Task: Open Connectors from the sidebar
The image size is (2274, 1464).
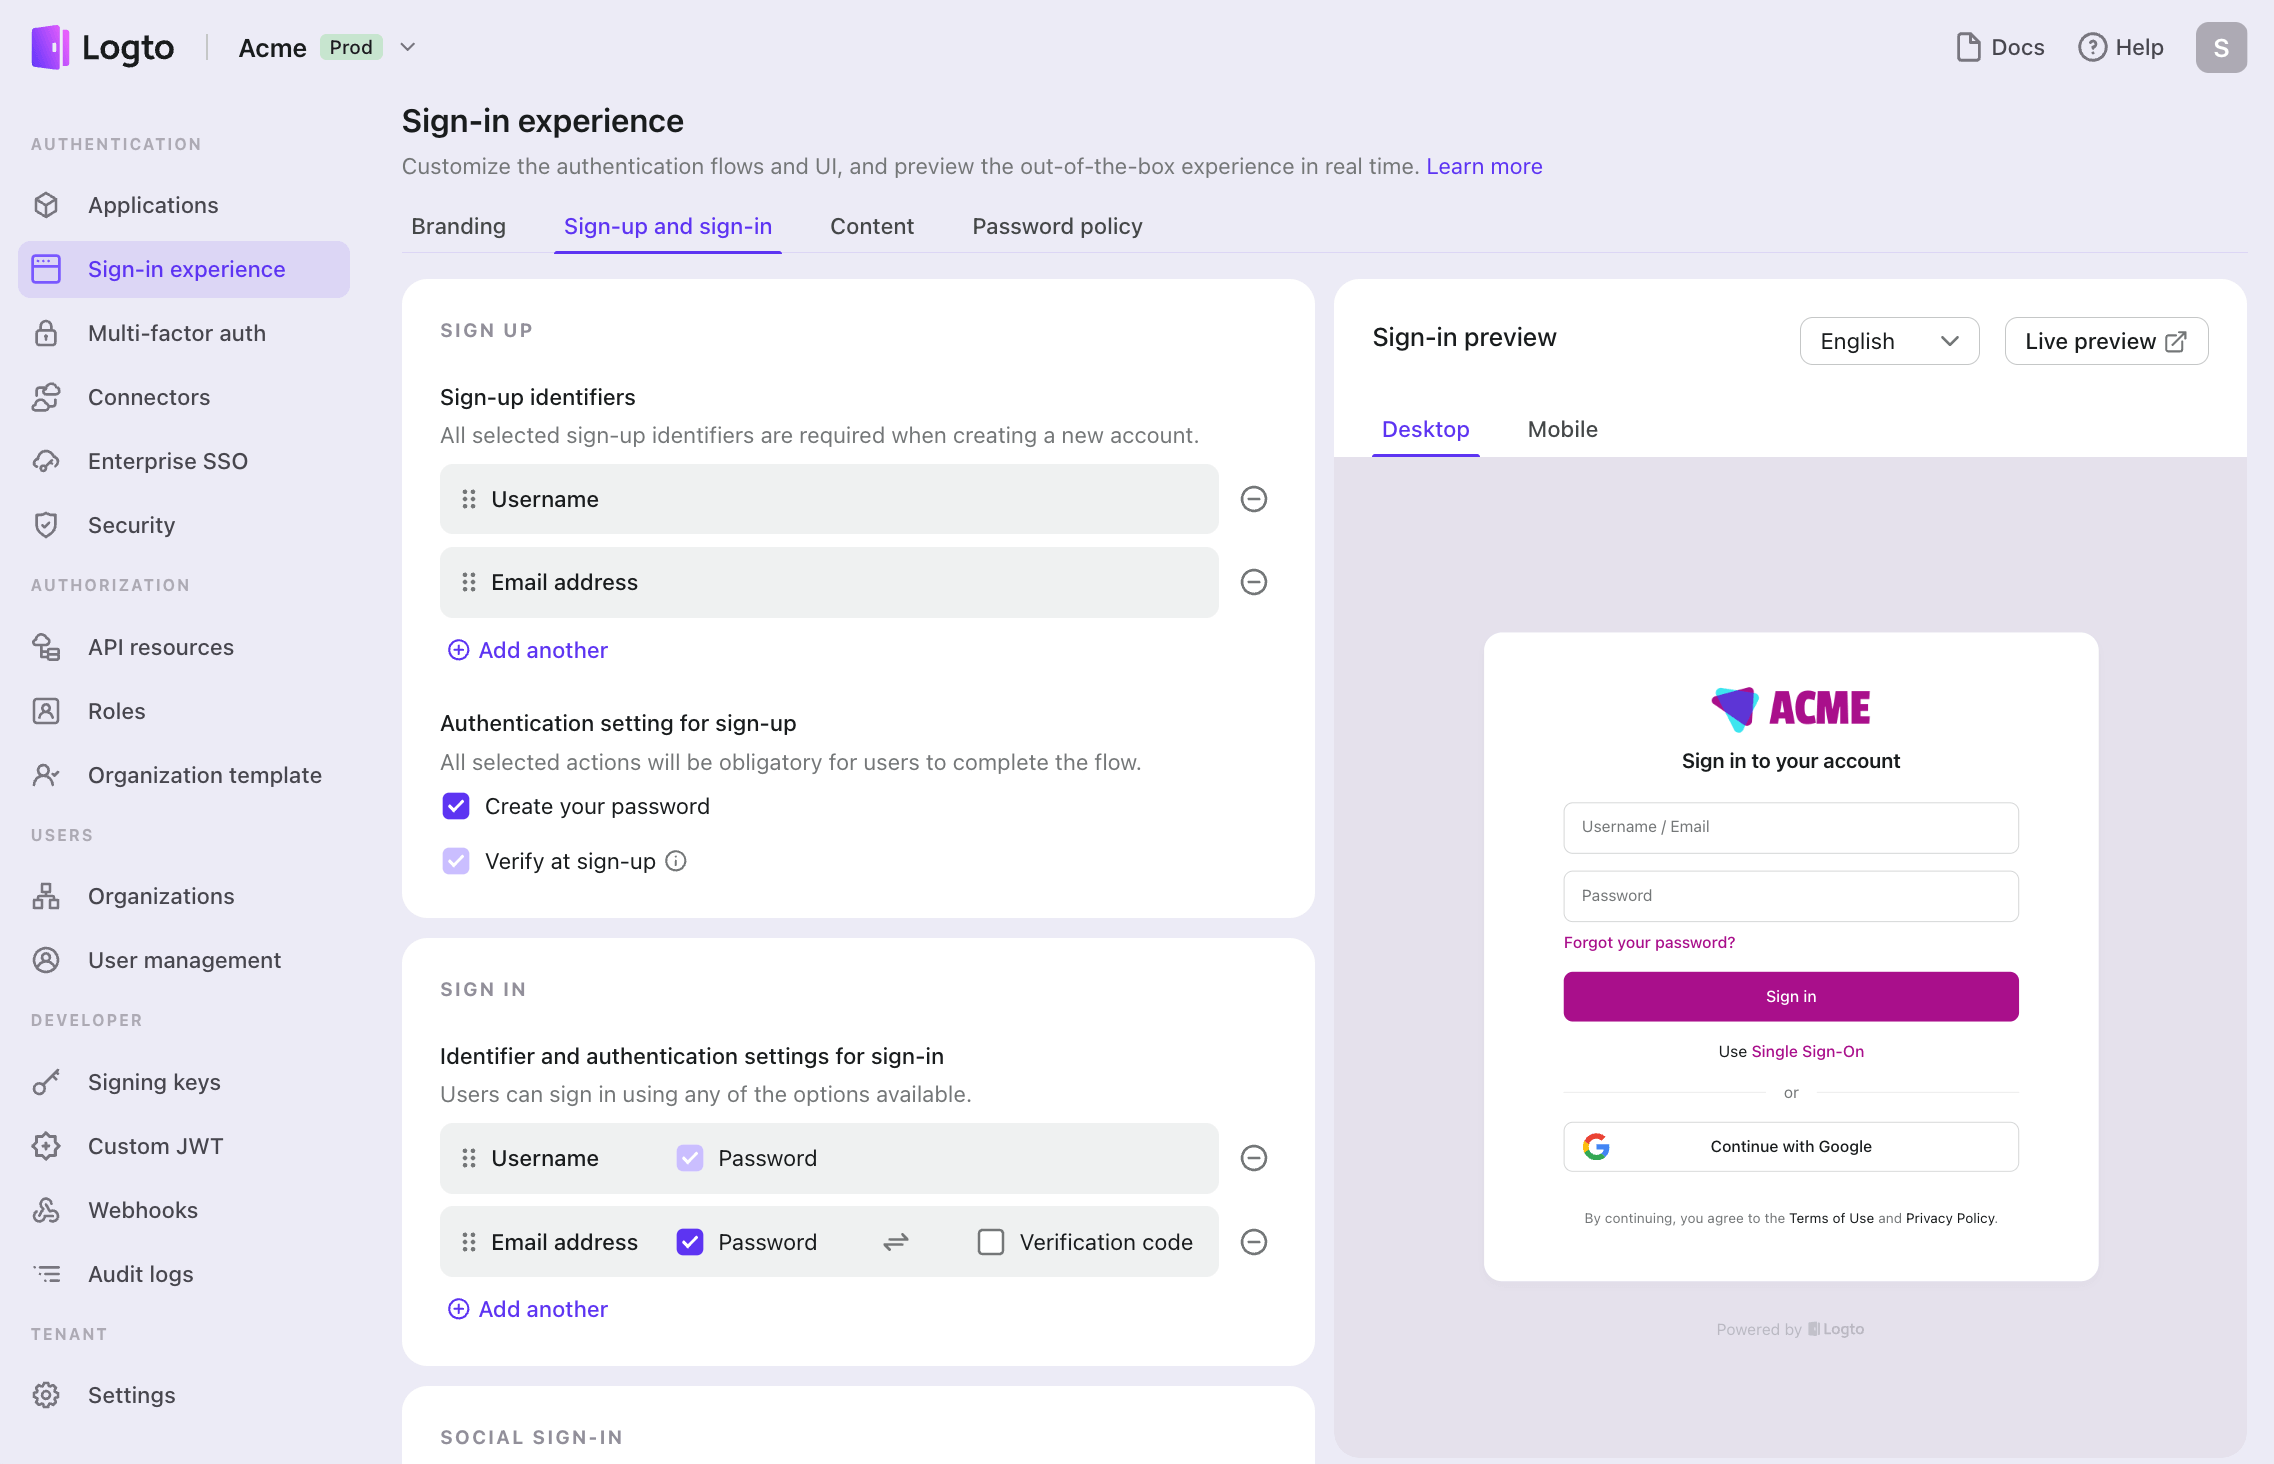Action: (x=148, y=397)
